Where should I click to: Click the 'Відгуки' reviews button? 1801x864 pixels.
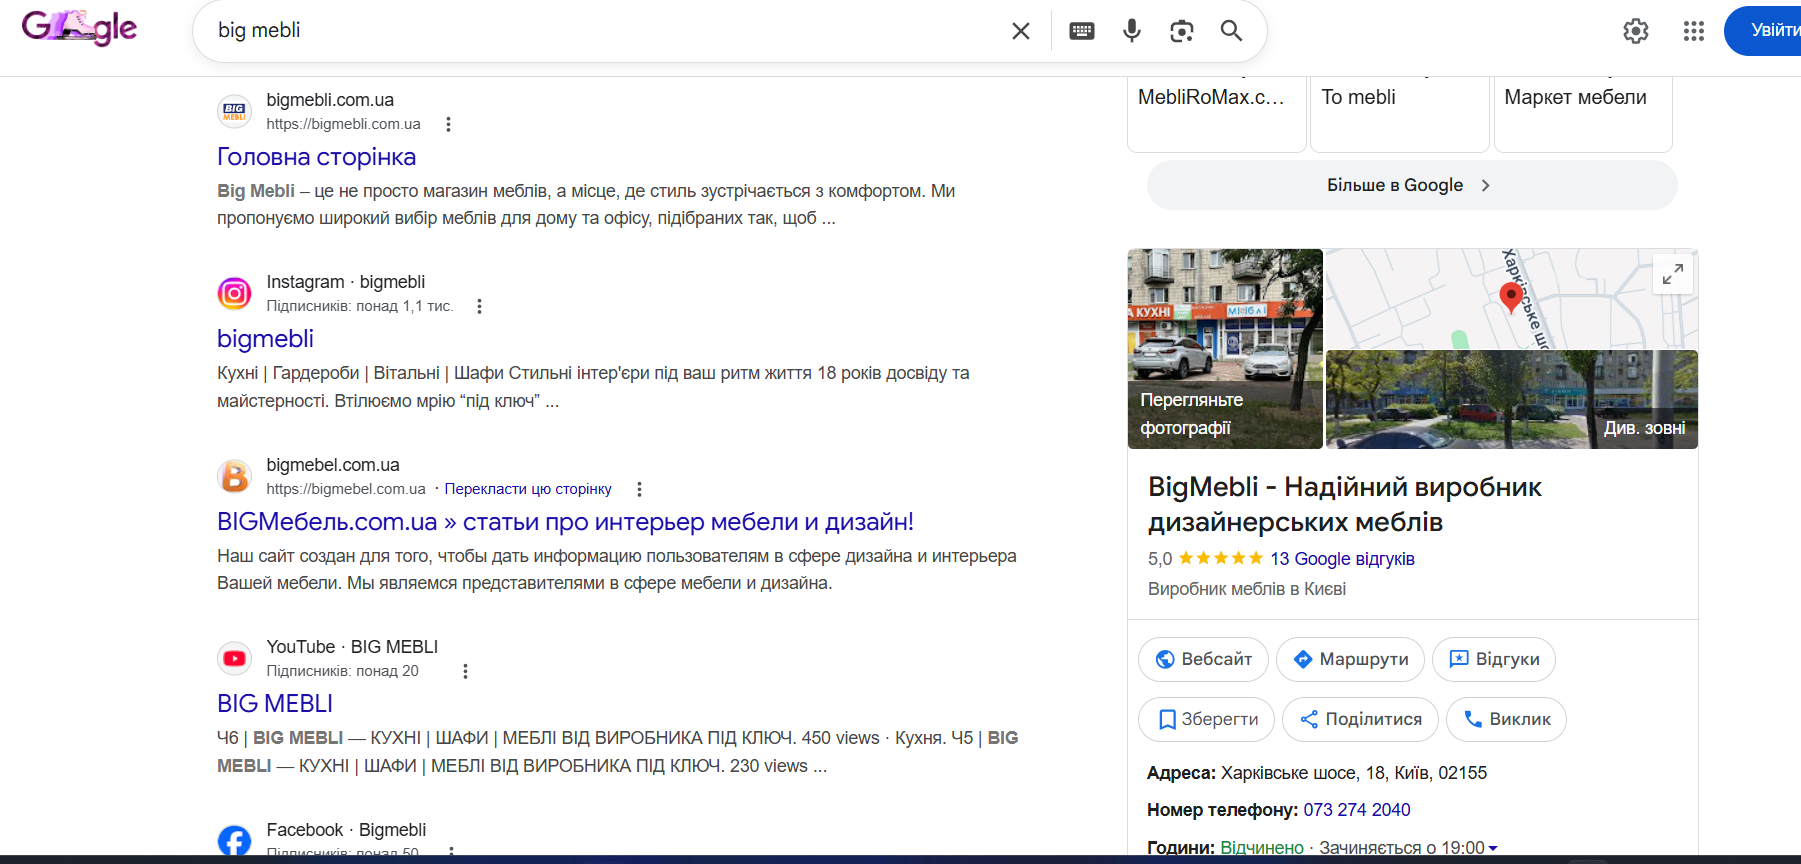(1494, 659)
